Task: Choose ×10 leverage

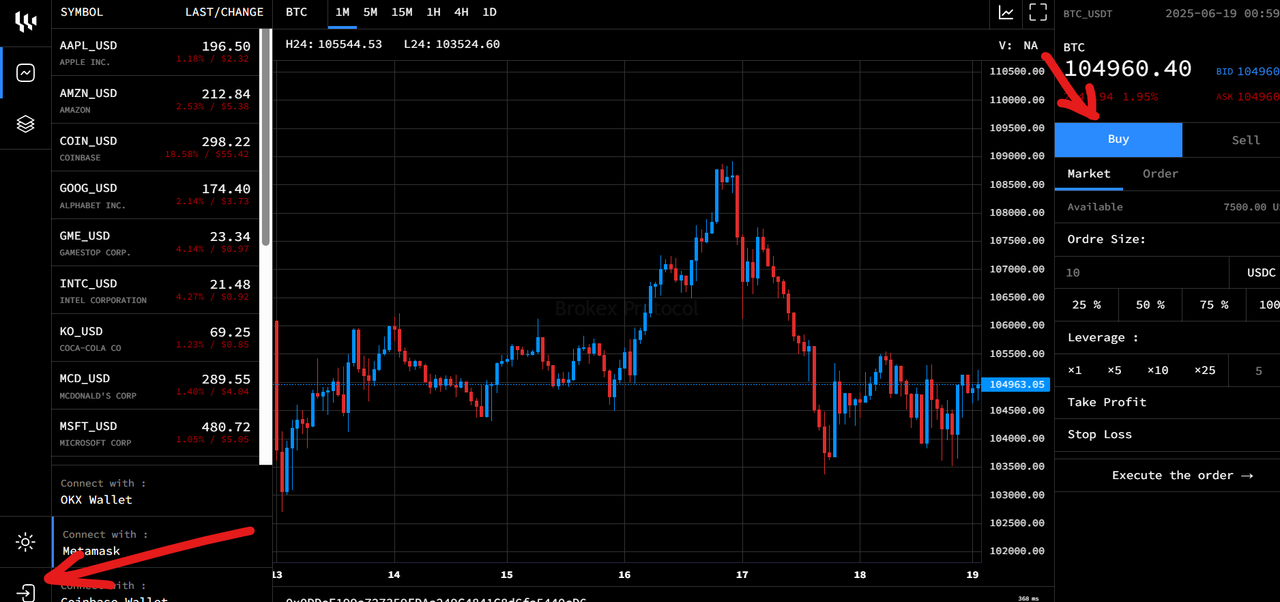Action: pyautogui.click(x=1158, y=371)
